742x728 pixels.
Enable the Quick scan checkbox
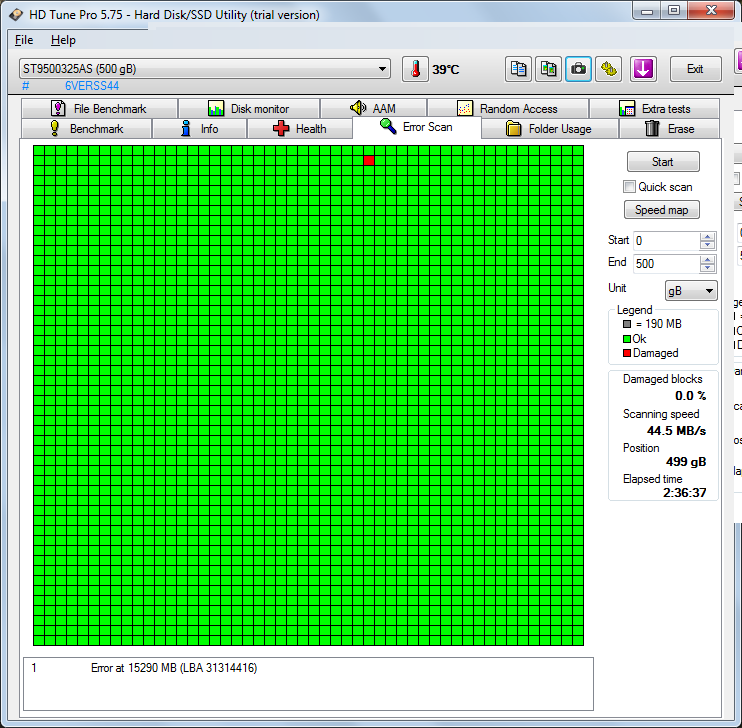click(629, 186)
